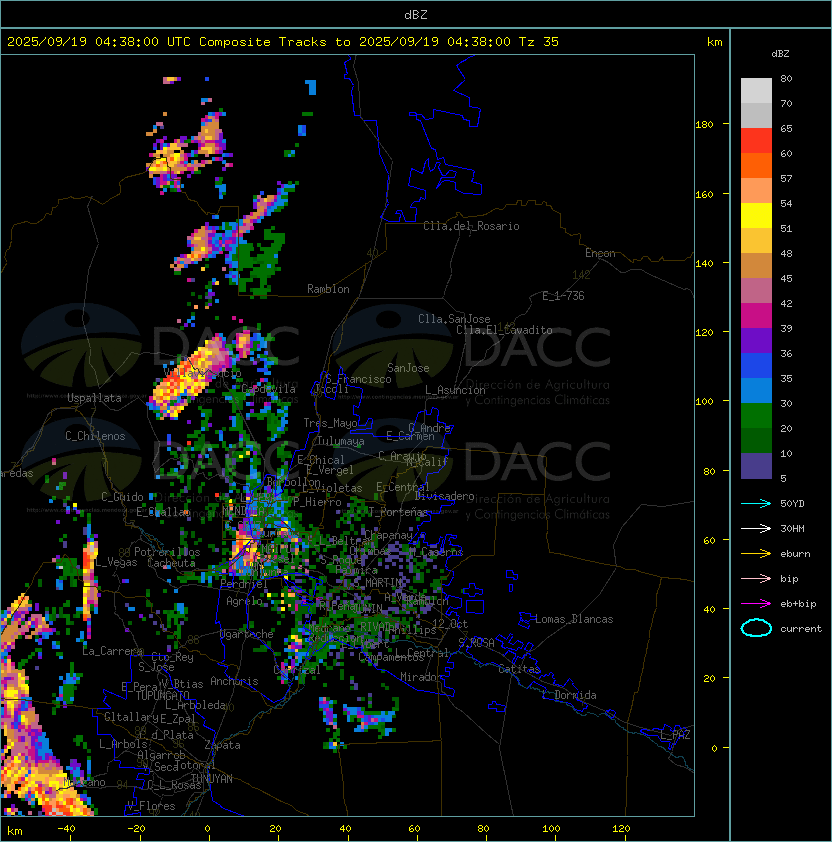Click the 'Lomas_Blancas' map label

574,619
